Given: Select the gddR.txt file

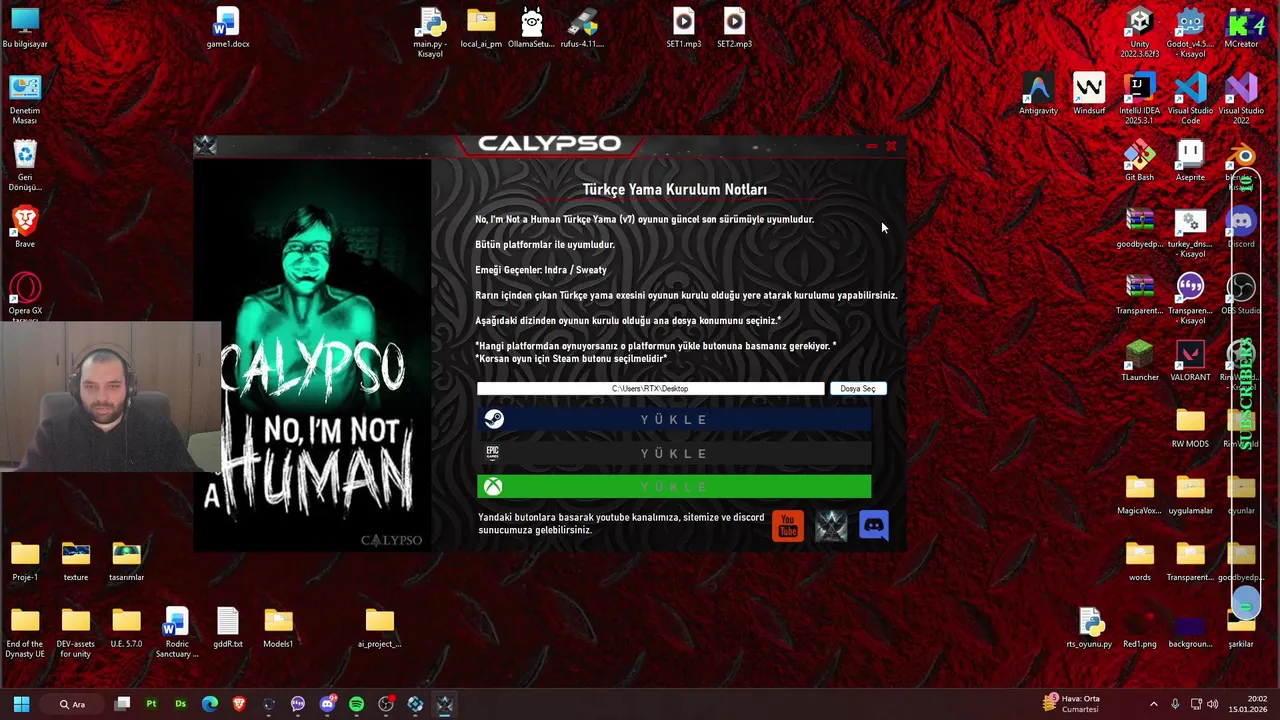Looking at the screenshot, I should (x=228, y=628).
